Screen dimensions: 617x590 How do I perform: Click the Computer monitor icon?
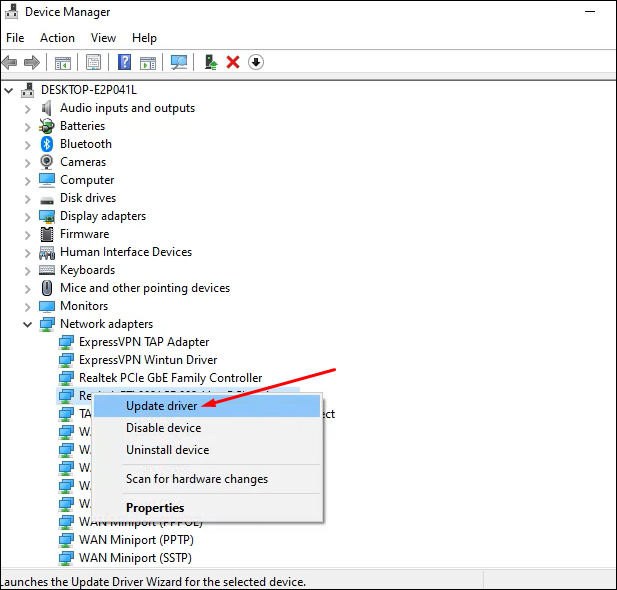pyautogui.click(x=47, y=180)
